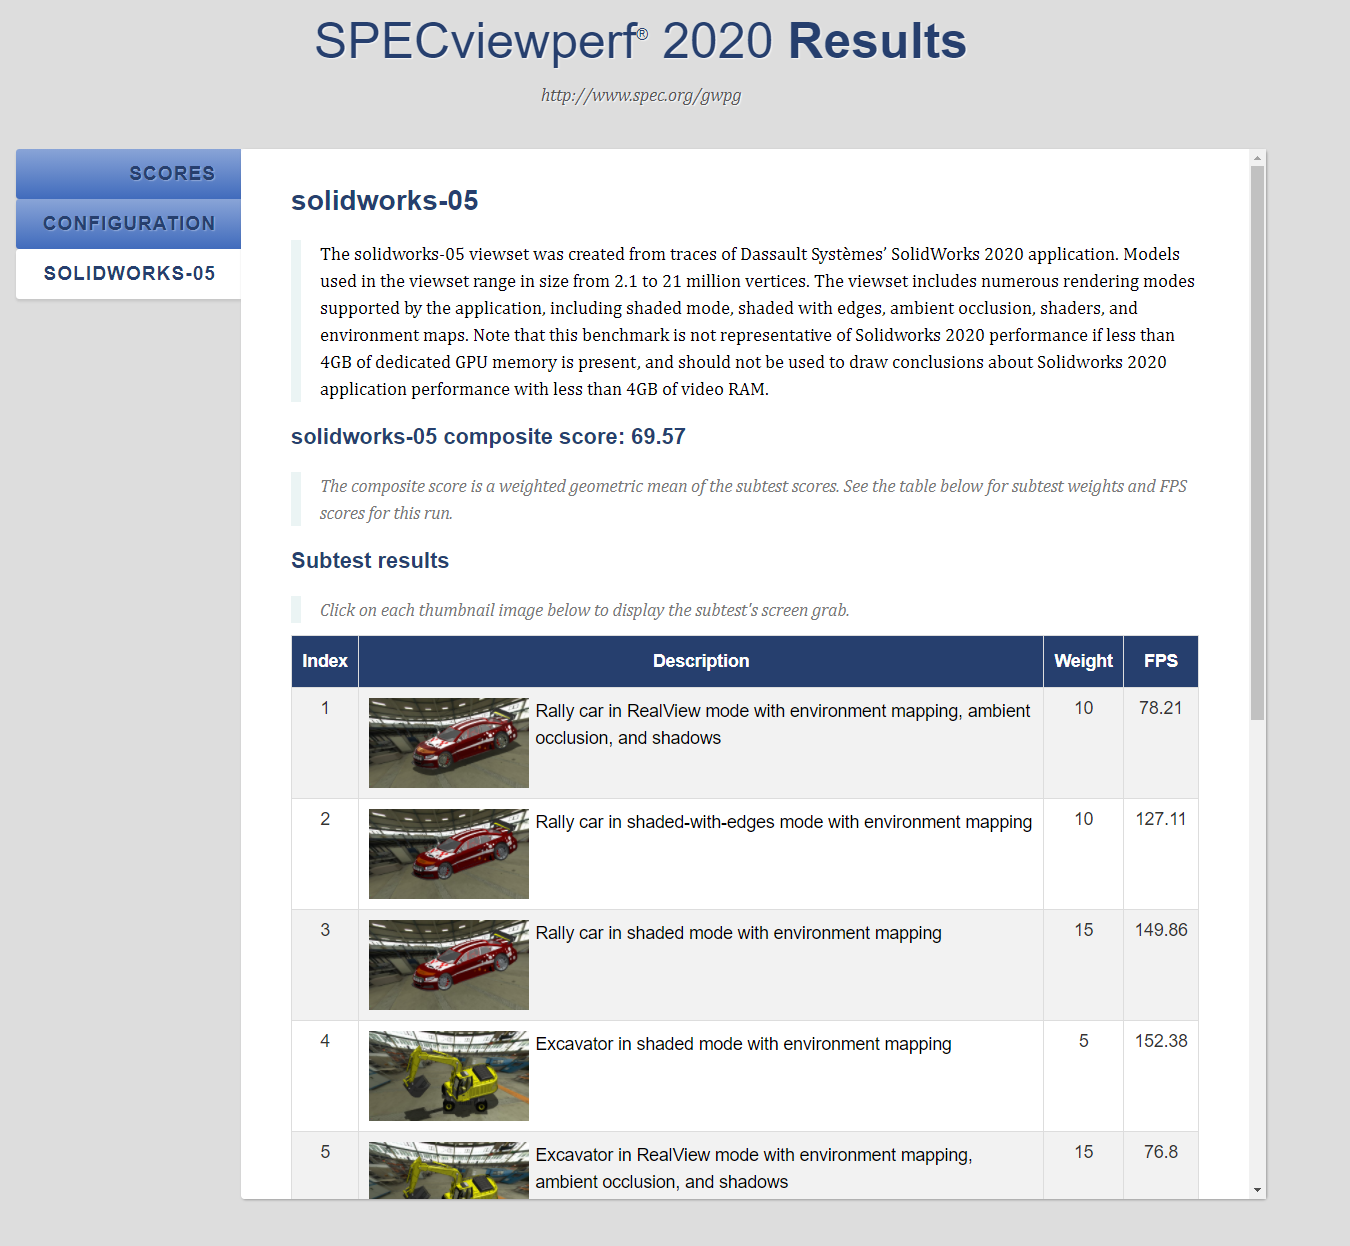Click the scrollbar down arrow

click(x=1257, y=1190)
